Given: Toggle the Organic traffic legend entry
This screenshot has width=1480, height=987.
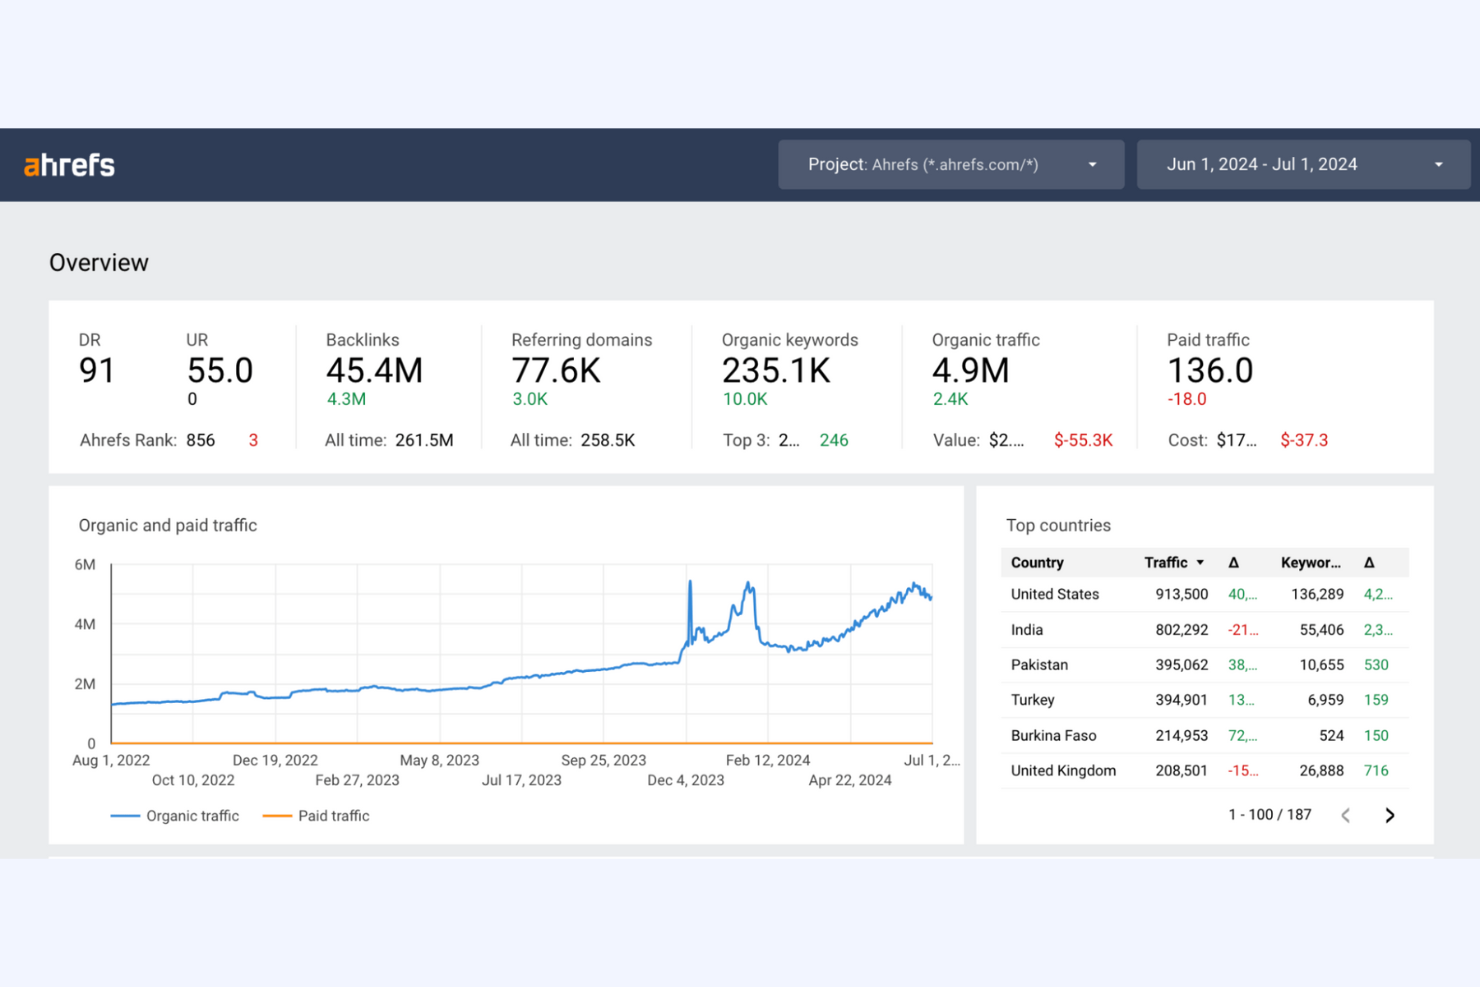Looking at the screenshot, I should tap(175, 815).
